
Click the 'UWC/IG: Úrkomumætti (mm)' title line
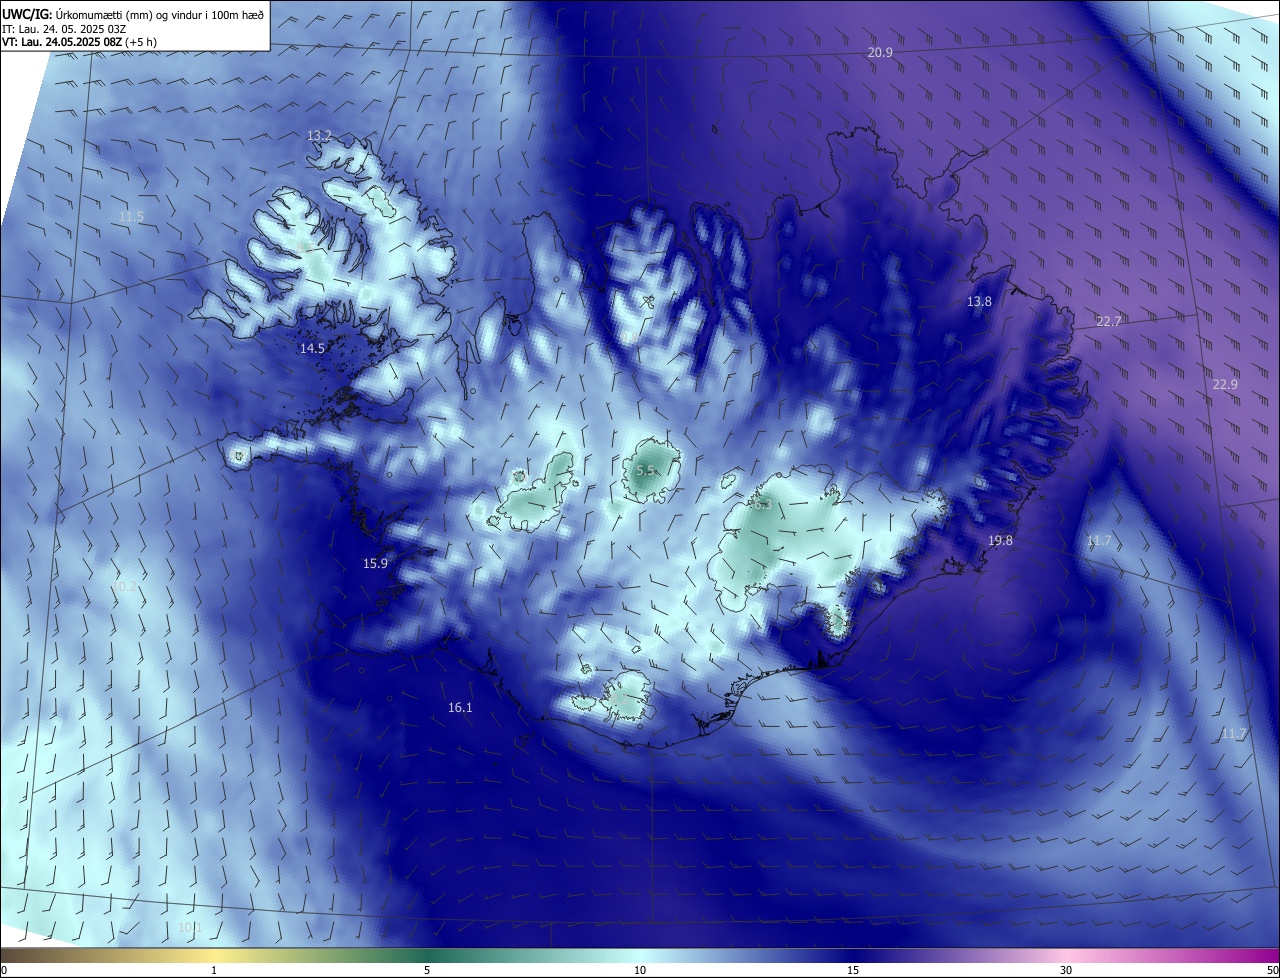133,14
